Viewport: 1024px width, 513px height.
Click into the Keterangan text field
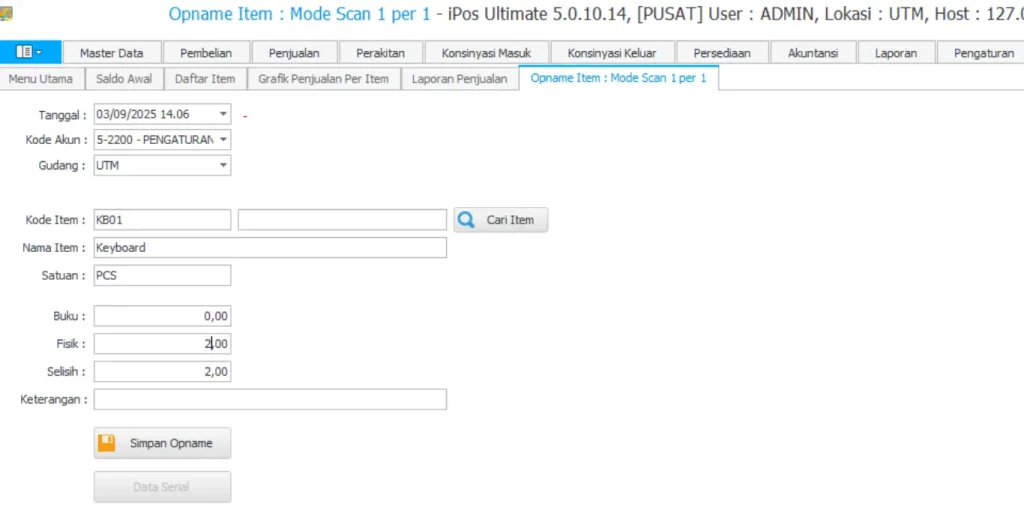point(270,400)
